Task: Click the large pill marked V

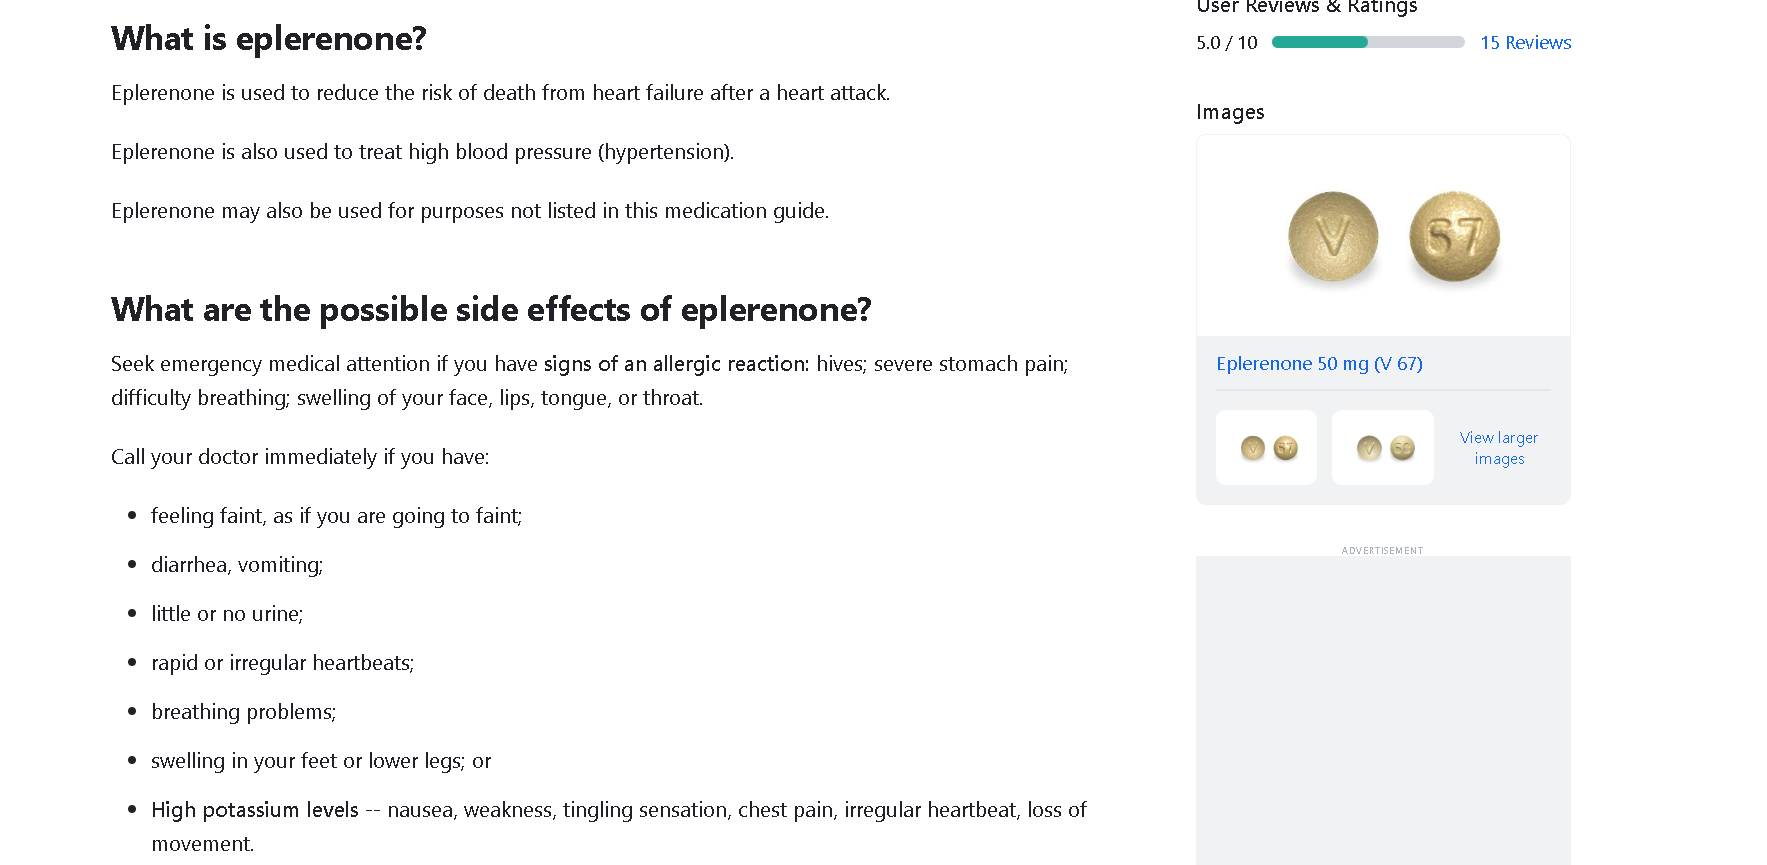Action: pos(1332,237)
